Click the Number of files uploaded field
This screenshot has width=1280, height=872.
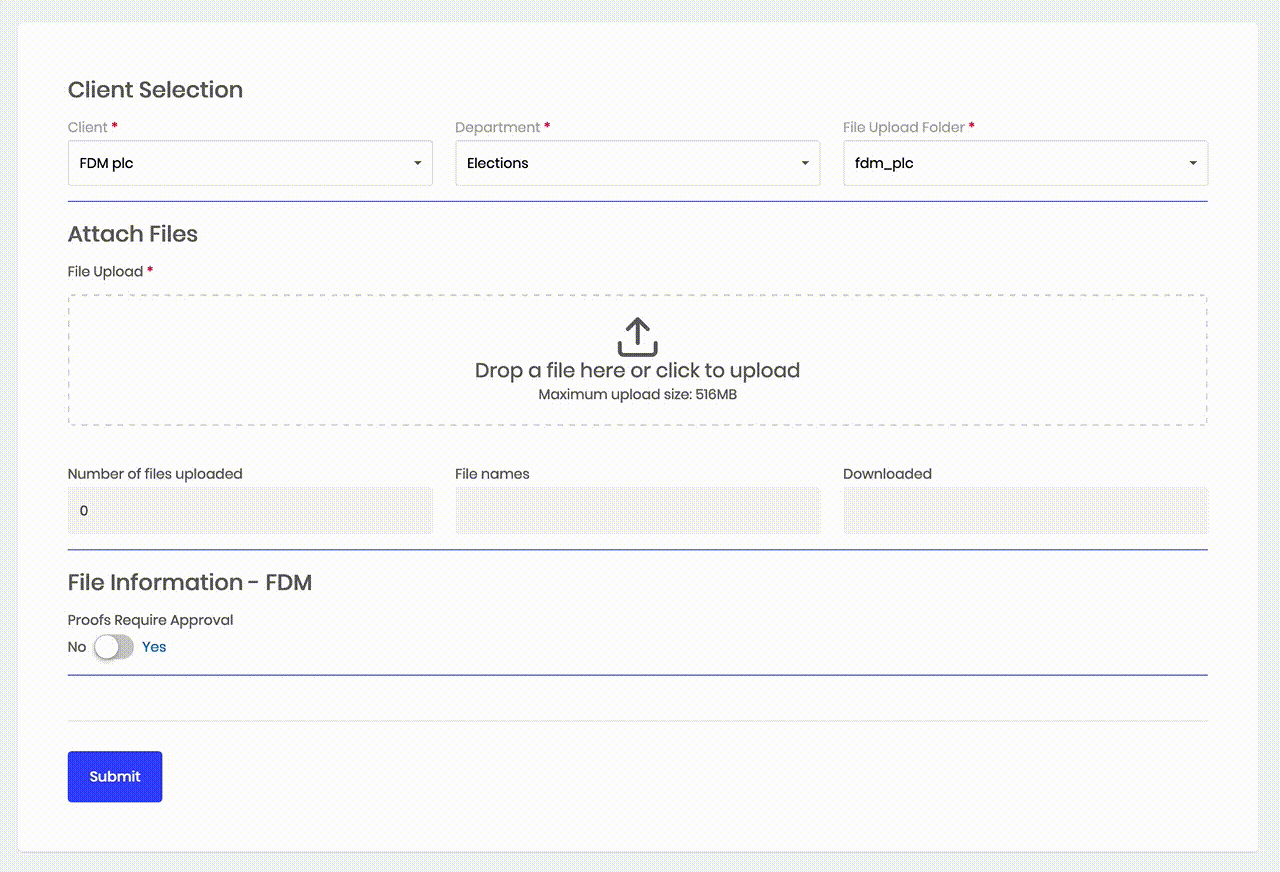(250, 511)
